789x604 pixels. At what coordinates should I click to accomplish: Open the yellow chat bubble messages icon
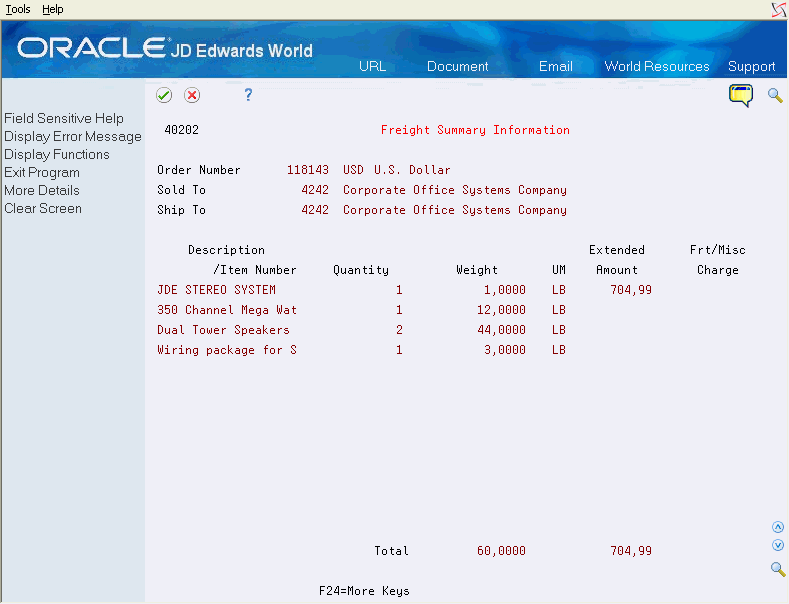click(x=741, y=95)
